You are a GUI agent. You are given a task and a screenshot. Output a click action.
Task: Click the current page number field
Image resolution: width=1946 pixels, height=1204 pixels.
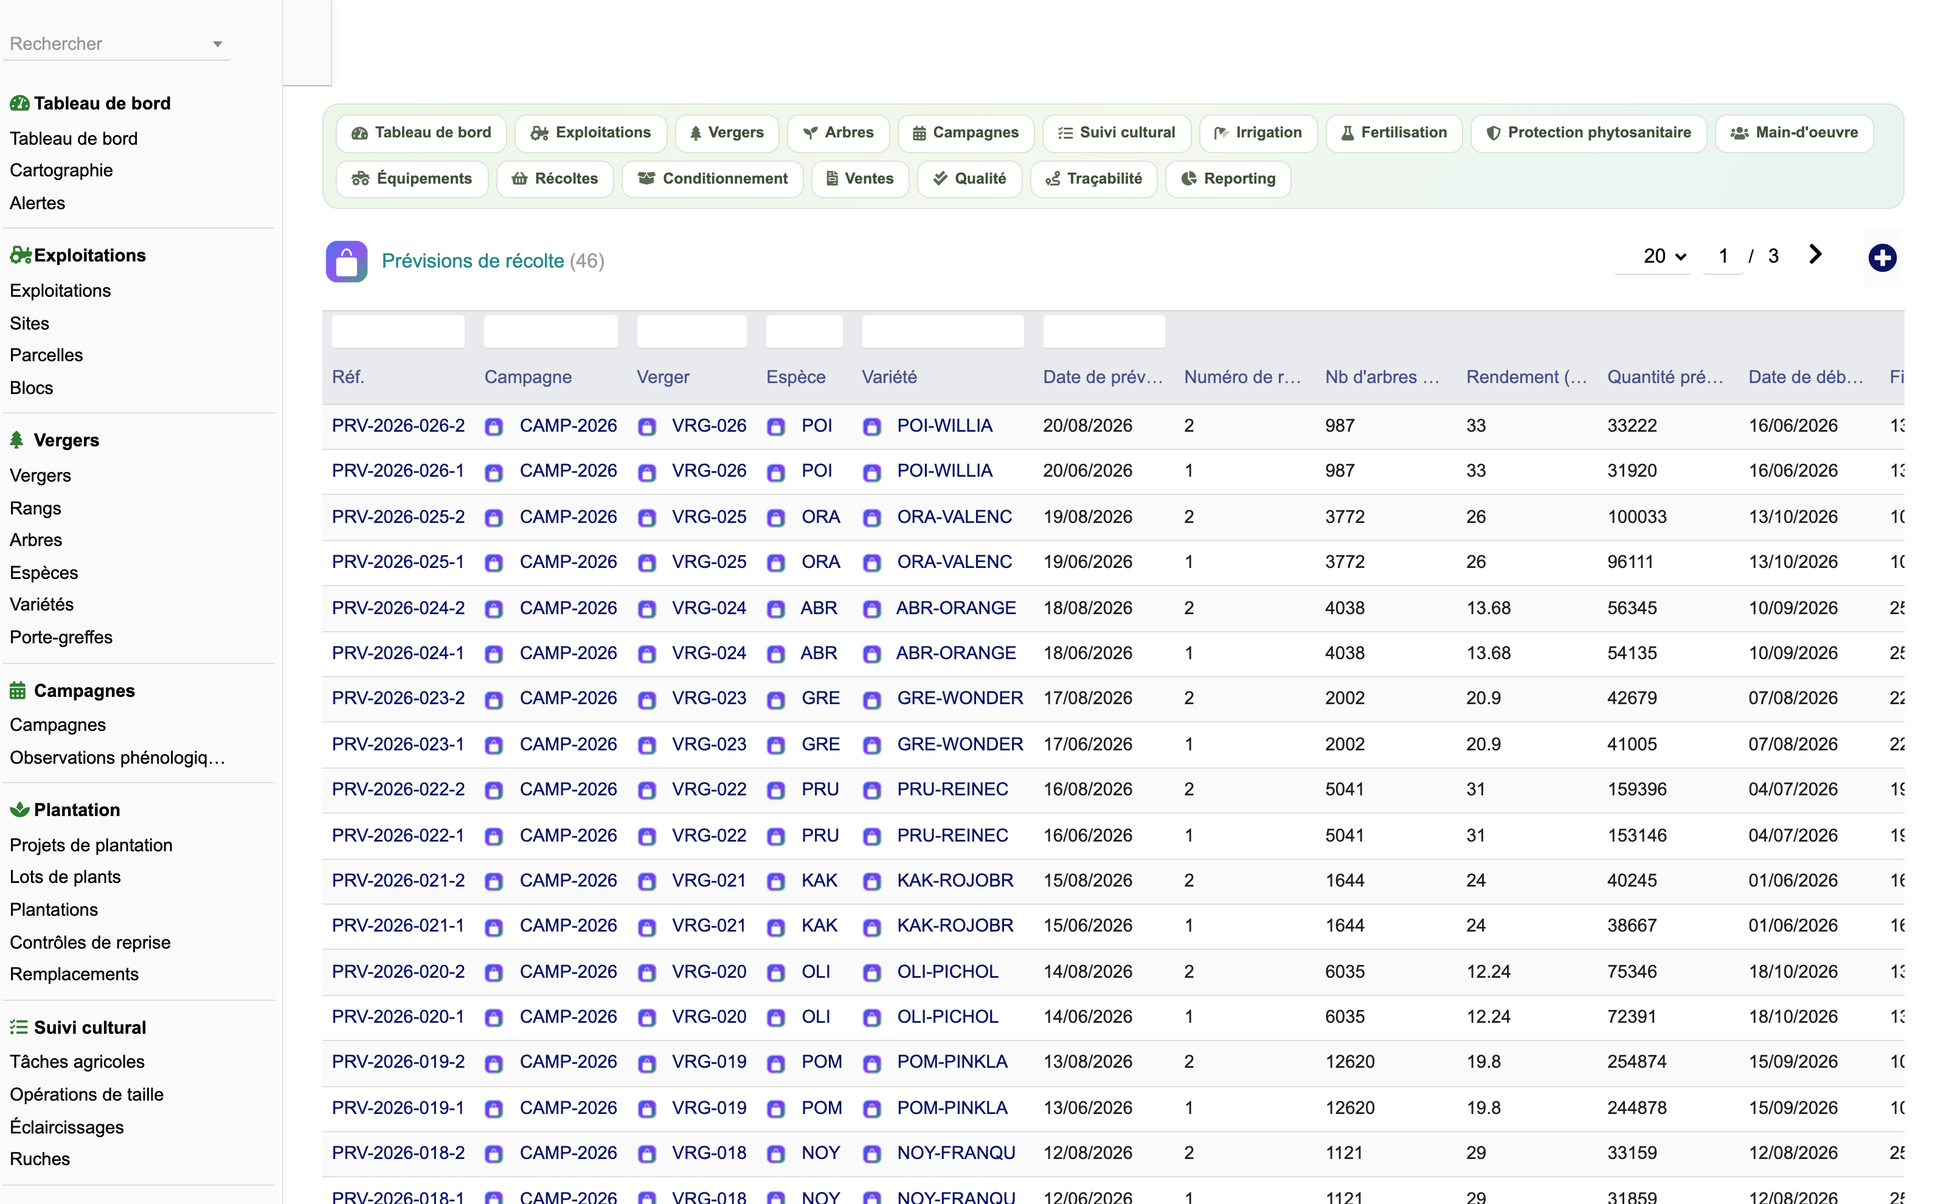(1723, 256)
